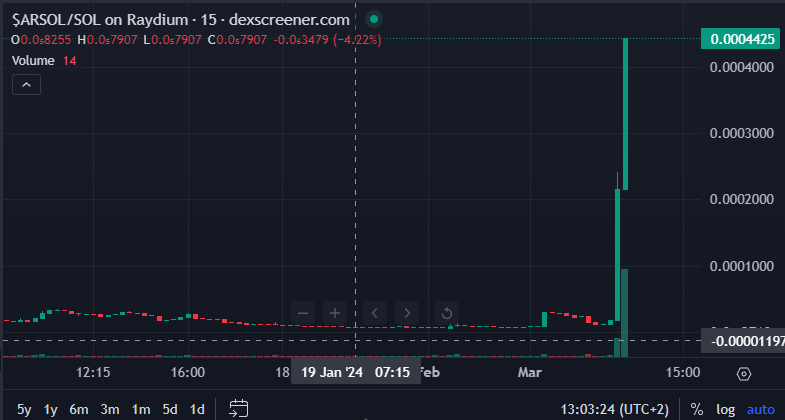Viewport: 785px width, 420px height.
Task: Click the 15:00 time axis label
Action: pos(683,372)
